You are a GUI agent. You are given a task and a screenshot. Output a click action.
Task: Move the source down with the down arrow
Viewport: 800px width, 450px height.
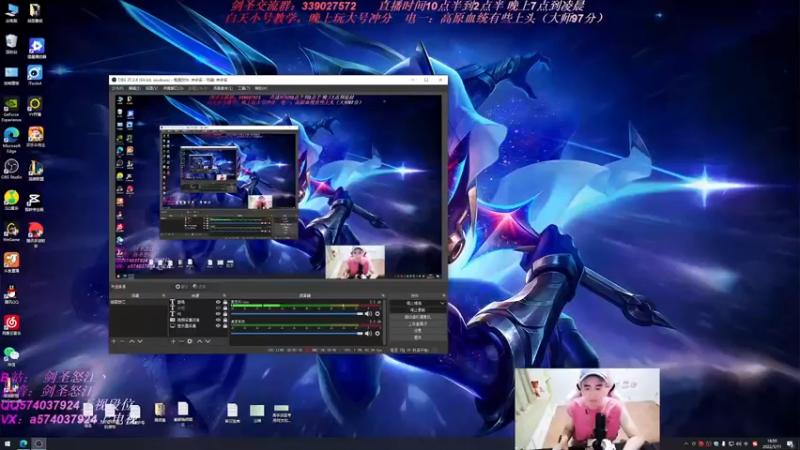point(208,341)
